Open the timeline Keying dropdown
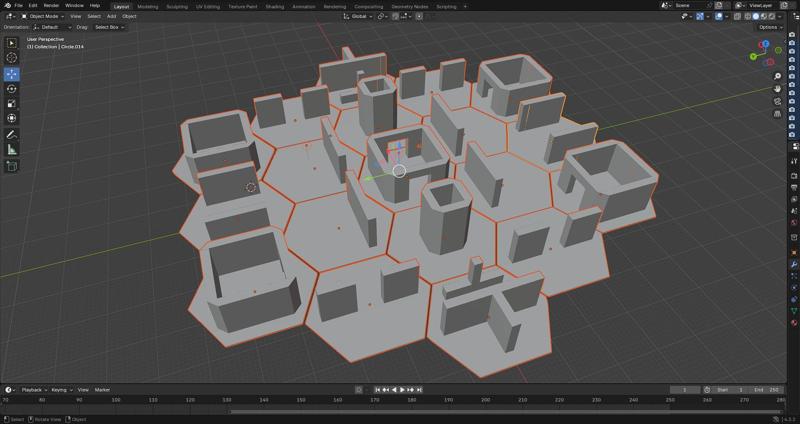Viewport: 800px width, 424px height. [x=61, y=390]
